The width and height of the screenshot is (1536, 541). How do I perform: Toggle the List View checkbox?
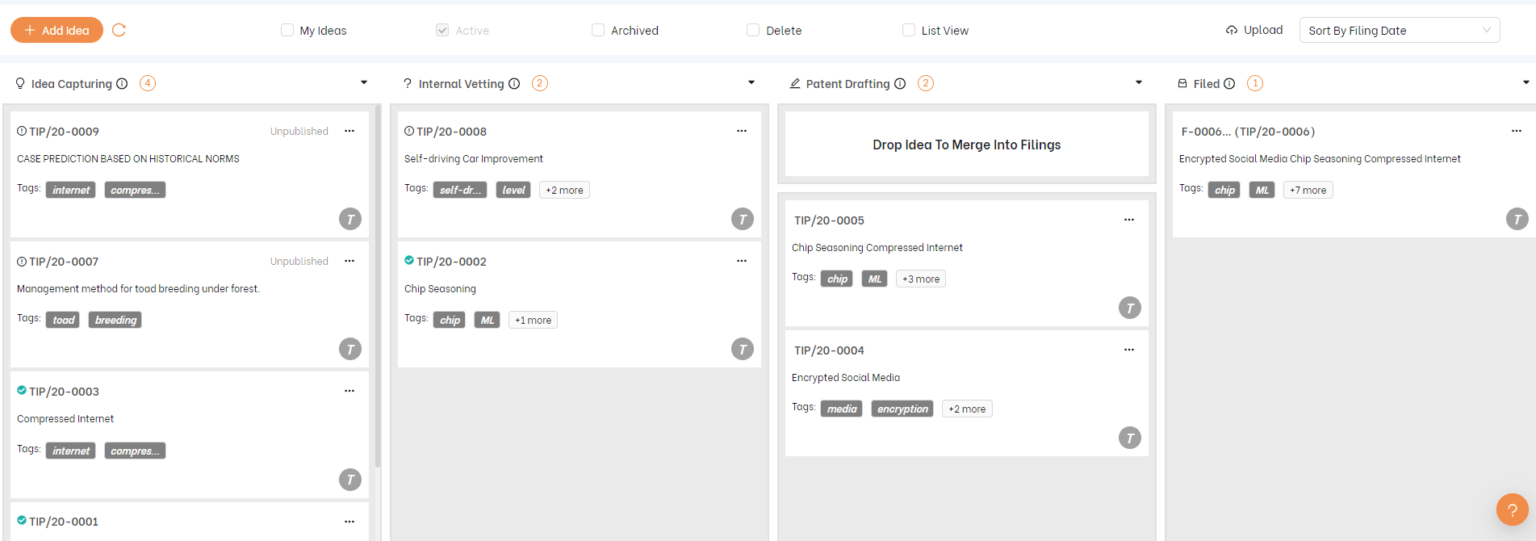click(908, 30)
